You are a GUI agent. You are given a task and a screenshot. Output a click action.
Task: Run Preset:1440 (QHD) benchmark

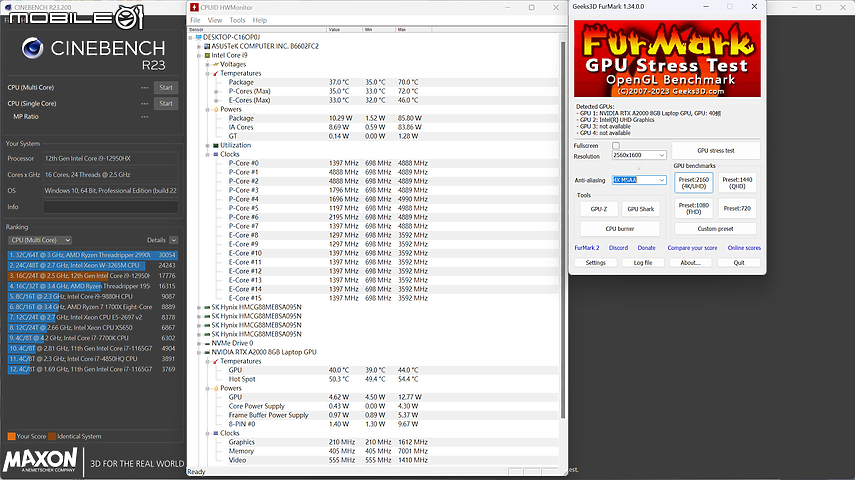click(737, 183)
